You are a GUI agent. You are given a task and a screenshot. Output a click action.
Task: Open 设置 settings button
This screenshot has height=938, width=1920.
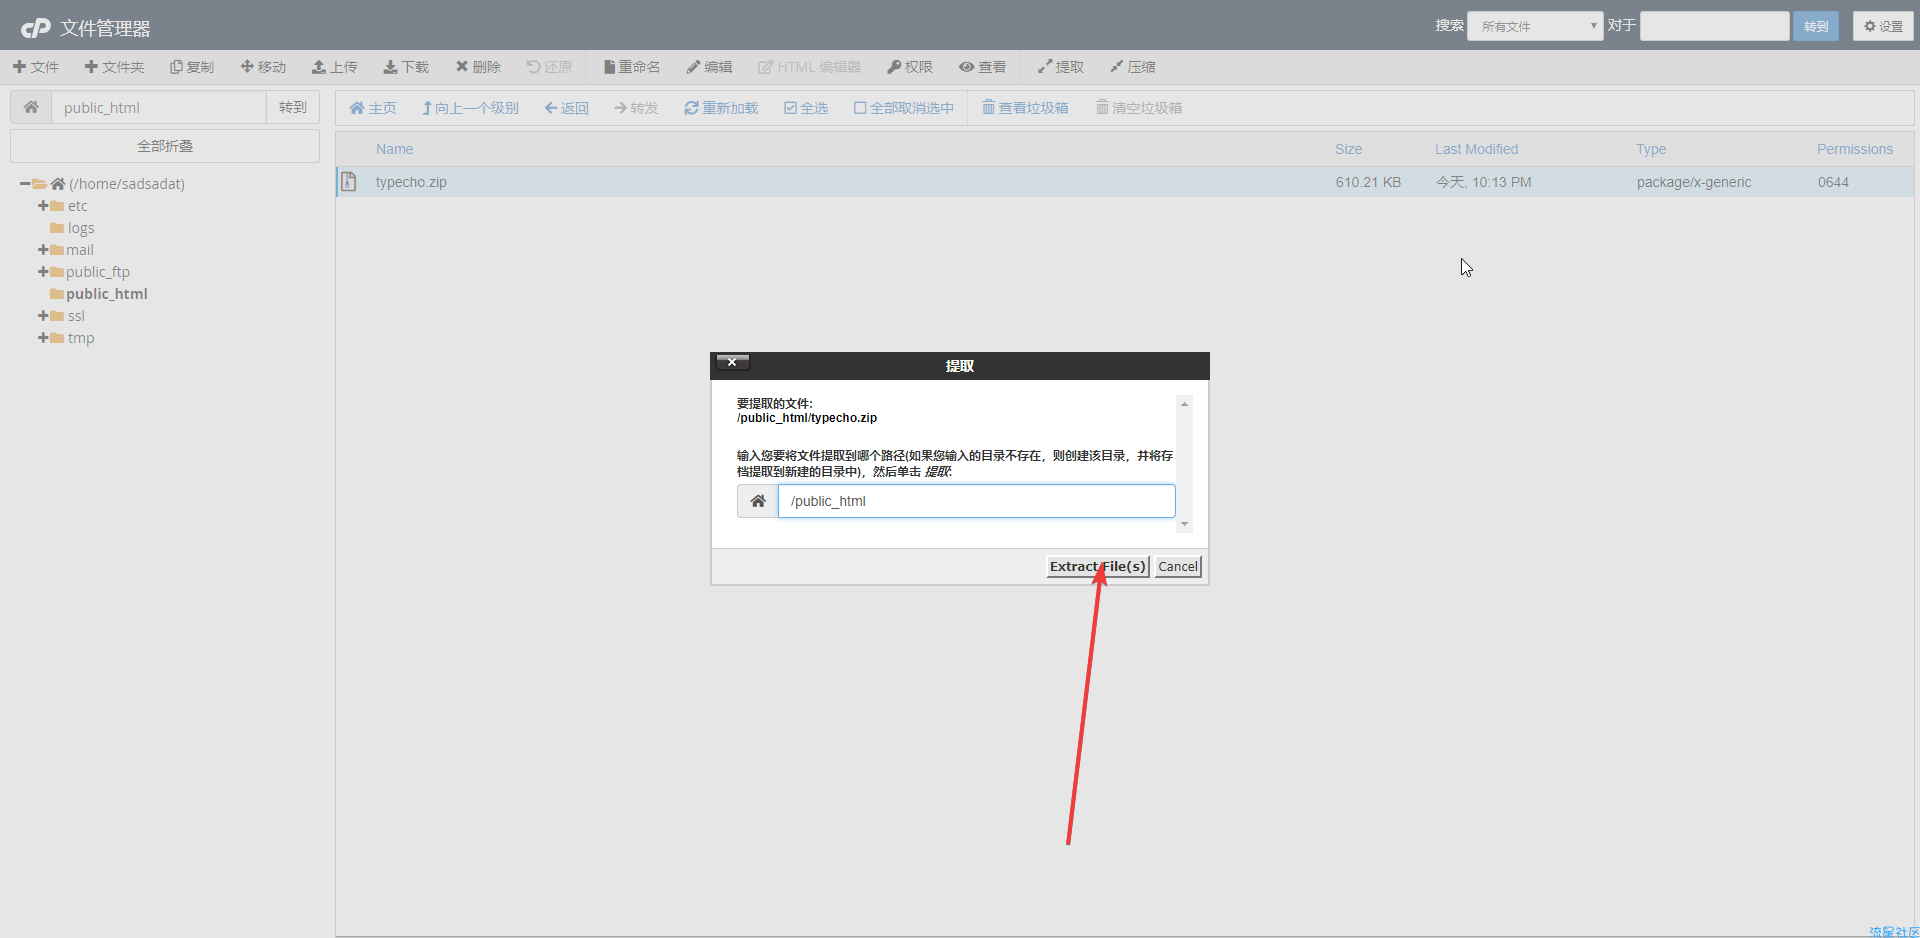pyautogui.click(x=1883, y=26)
